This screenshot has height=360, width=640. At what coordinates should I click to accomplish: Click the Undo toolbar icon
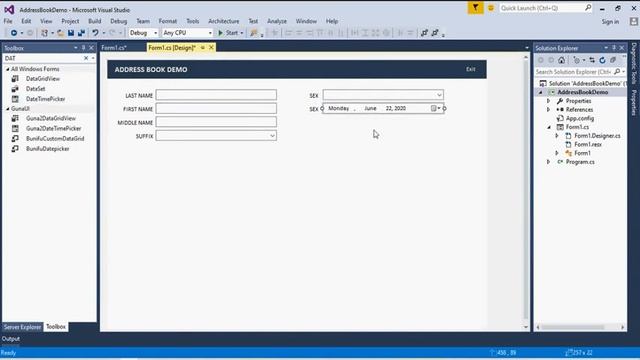click(95, 33)
